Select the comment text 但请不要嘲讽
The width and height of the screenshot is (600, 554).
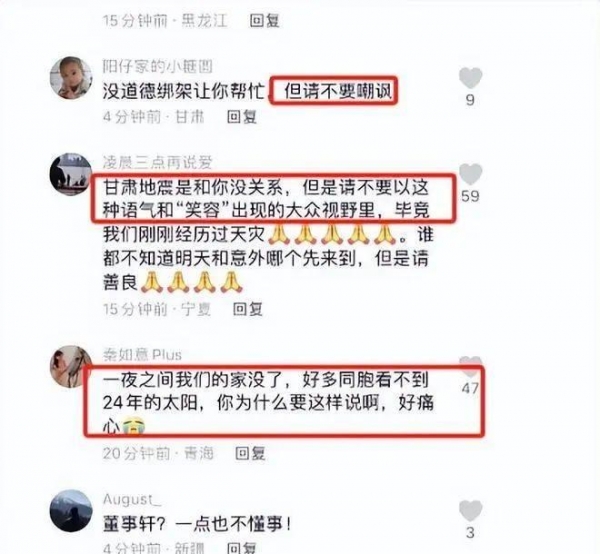tap(338, 92)
